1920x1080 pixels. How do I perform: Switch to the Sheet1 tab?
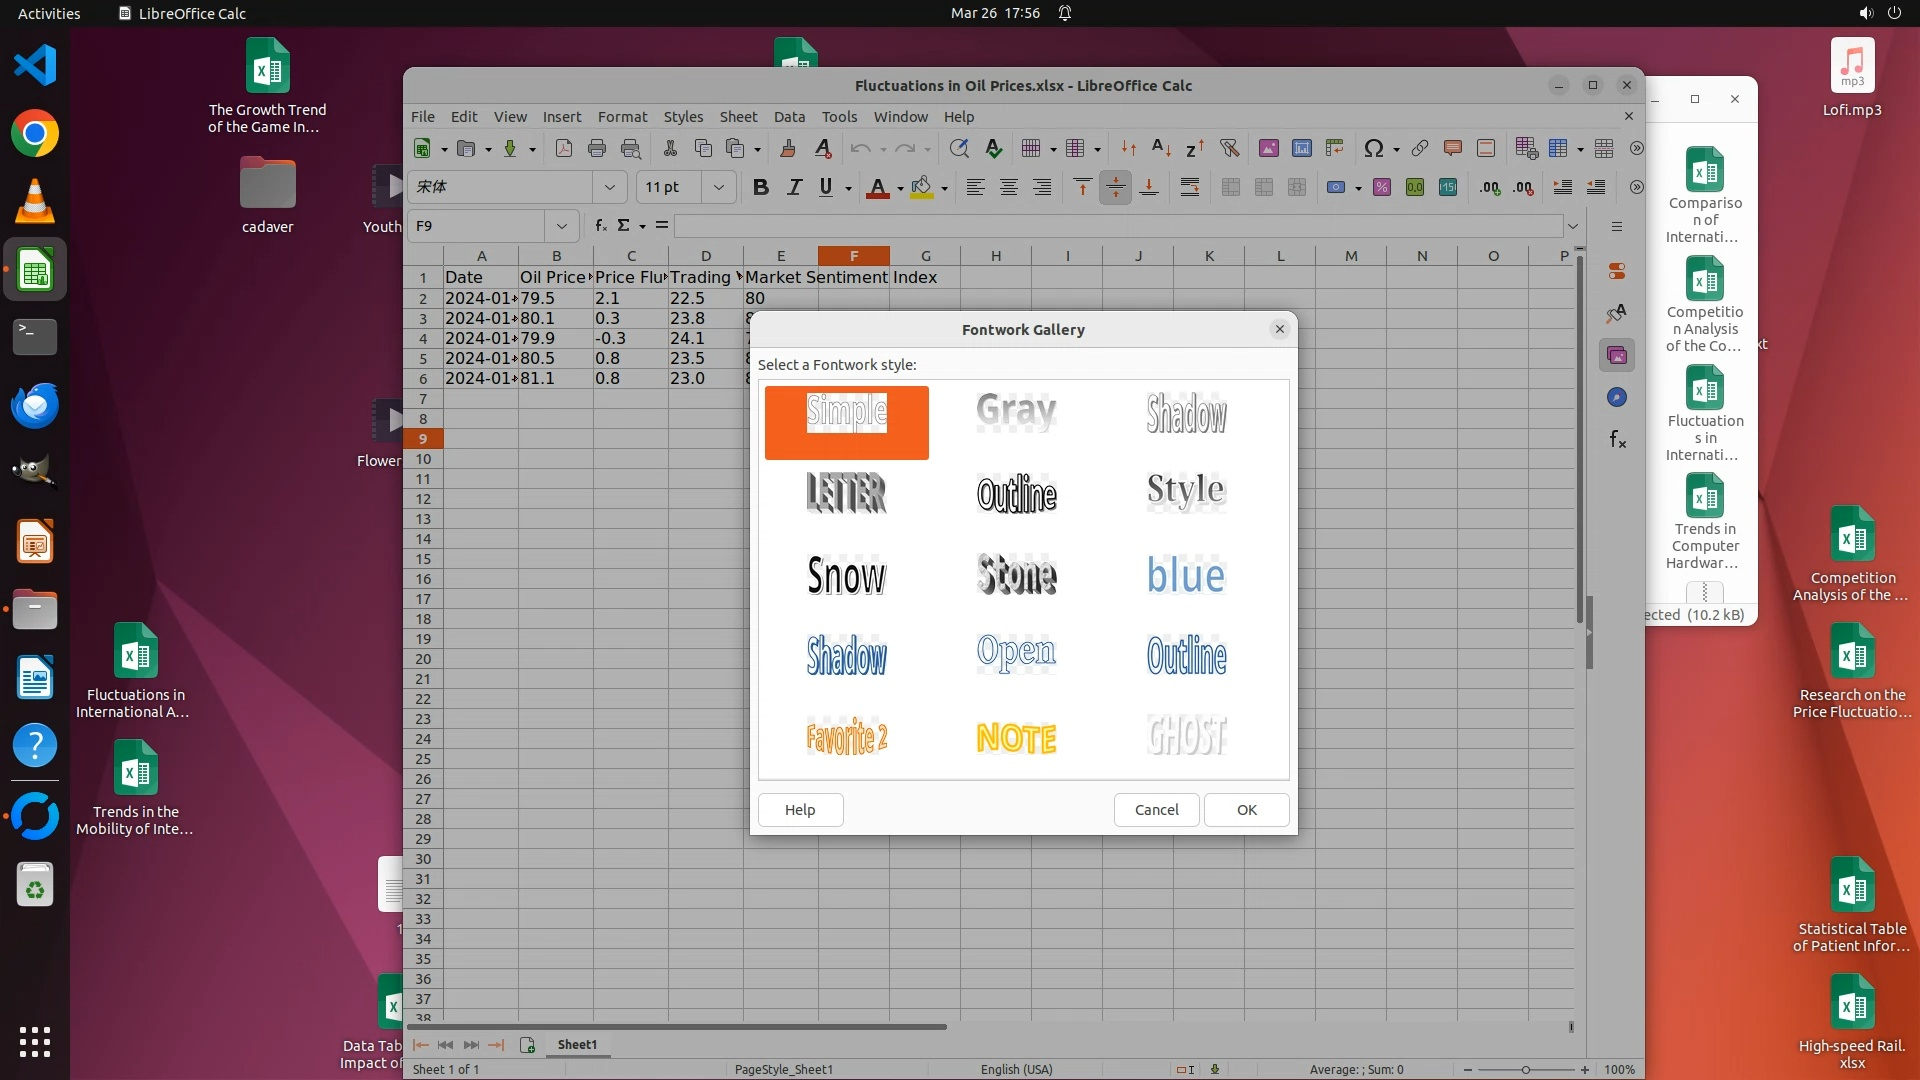tap(577, 1044)
